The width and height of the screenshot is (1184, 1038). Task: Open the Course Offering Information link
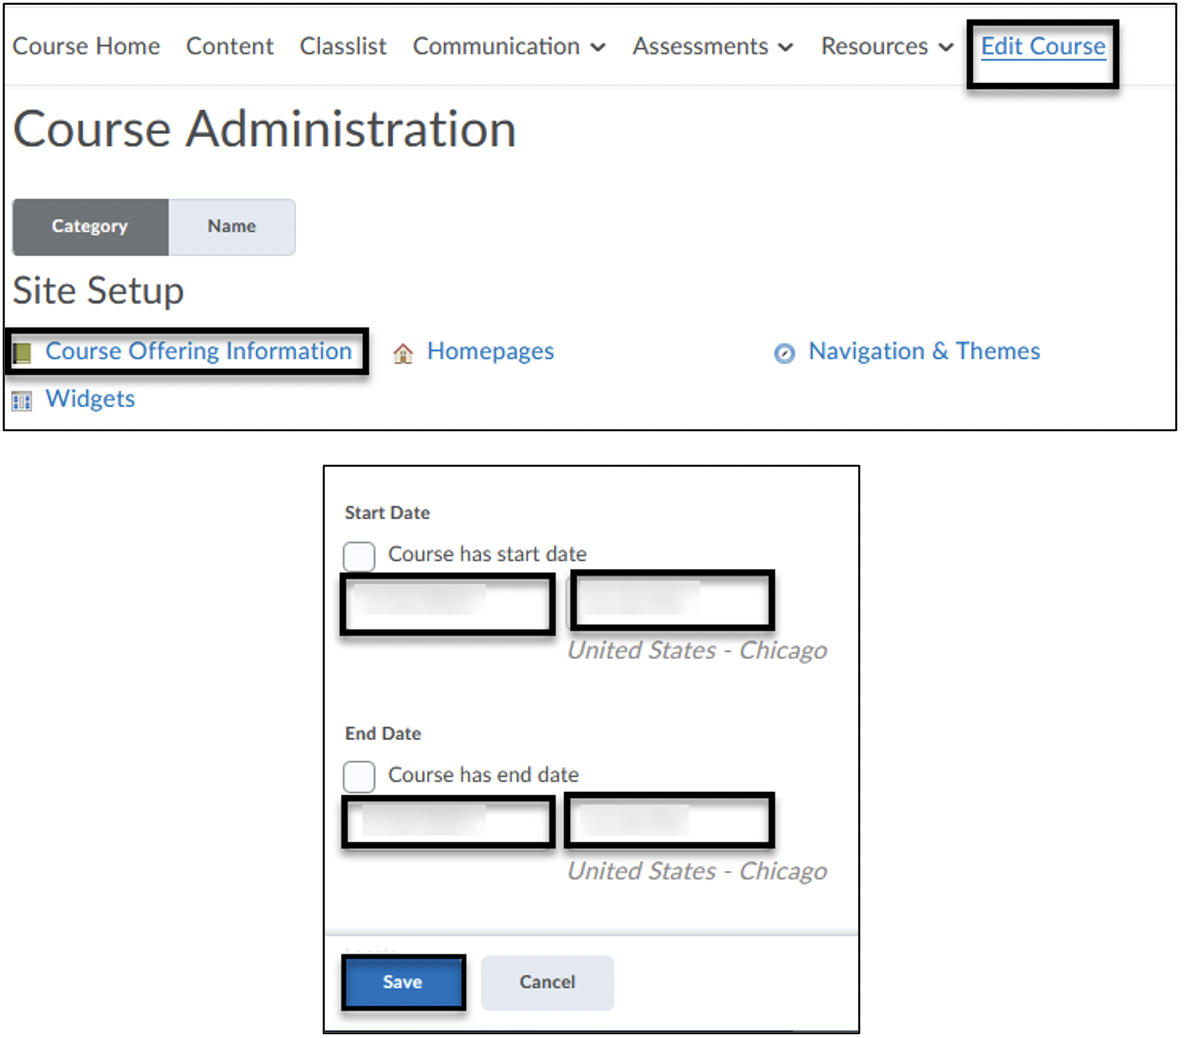pos(198,352)
